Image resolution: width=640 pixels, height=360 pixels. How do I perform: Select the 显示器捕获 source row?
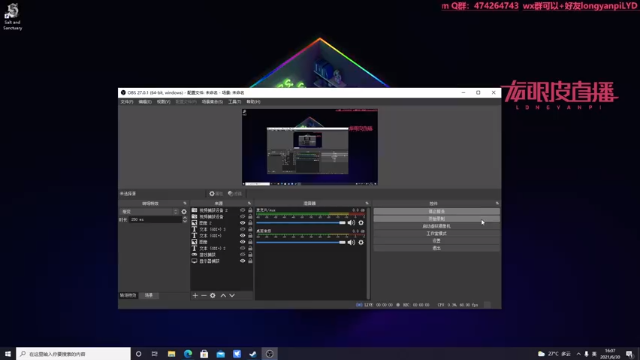pyautogui.click(x=222, y=261)
